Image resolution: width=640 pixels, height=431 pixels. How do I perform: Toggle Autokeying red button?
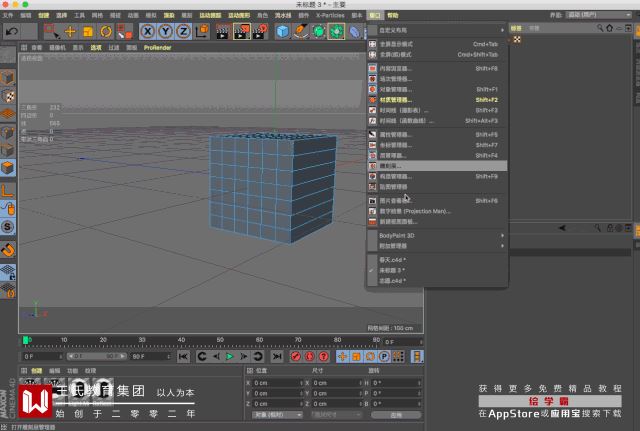coord(309,356)
